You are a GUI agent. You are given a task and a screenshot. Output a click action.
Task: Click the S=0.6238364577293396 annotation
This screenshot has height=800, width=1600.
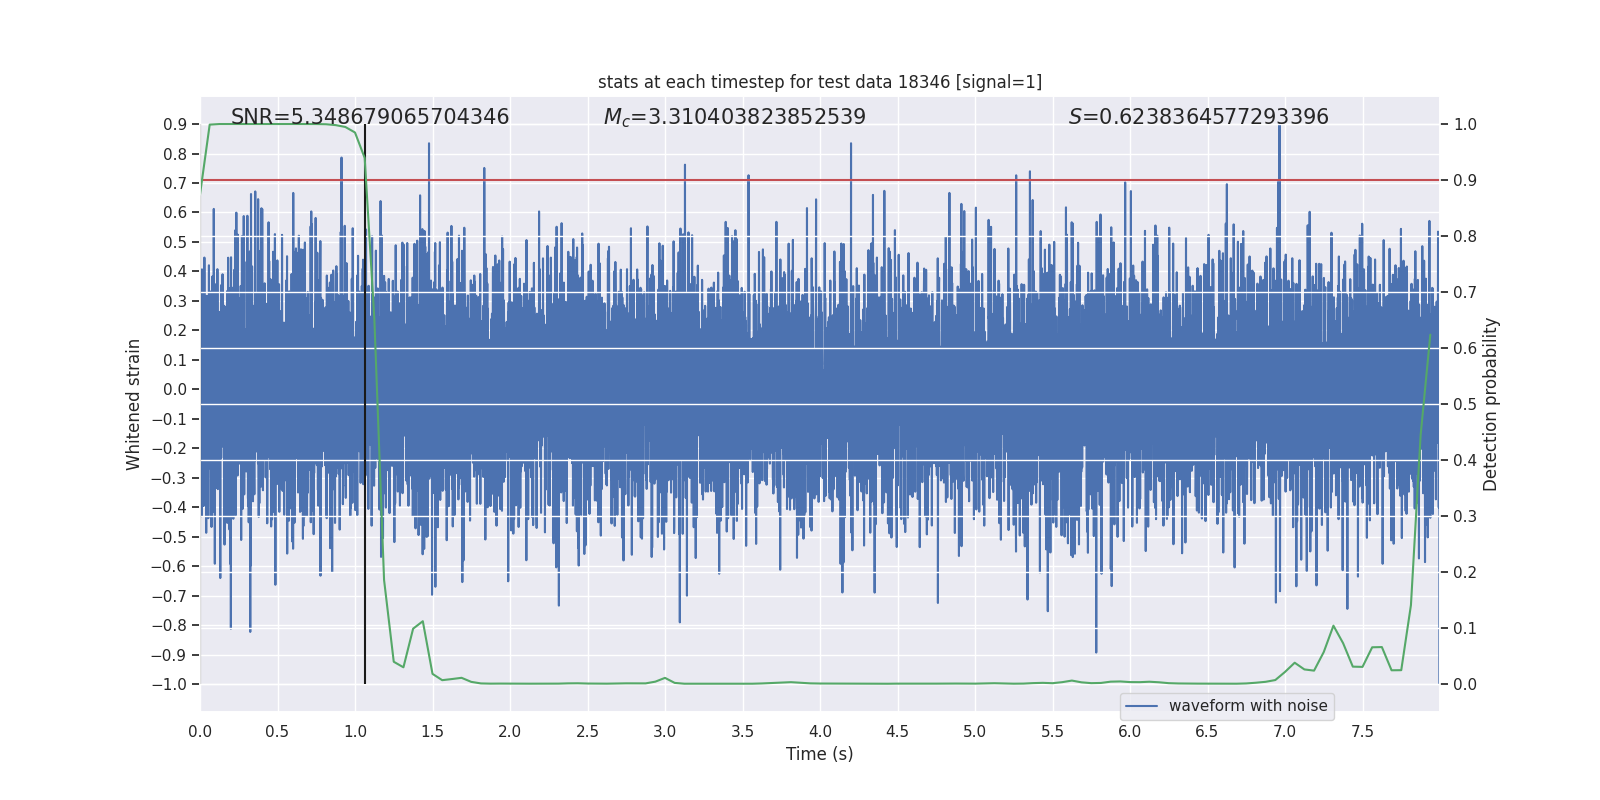tap(1199, 117)
